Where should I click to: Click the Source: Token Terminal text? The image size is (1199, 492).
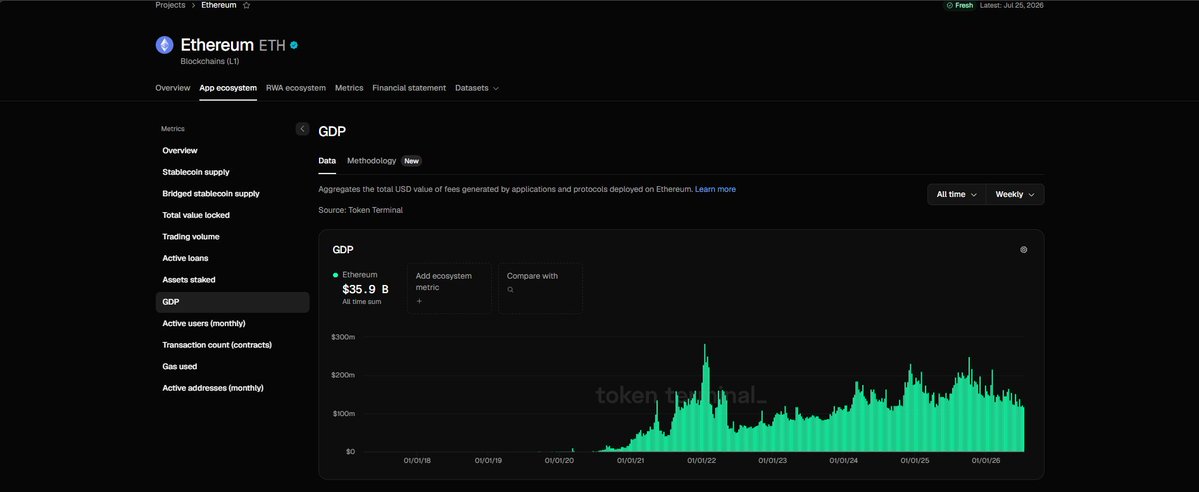tap(360, 210)
